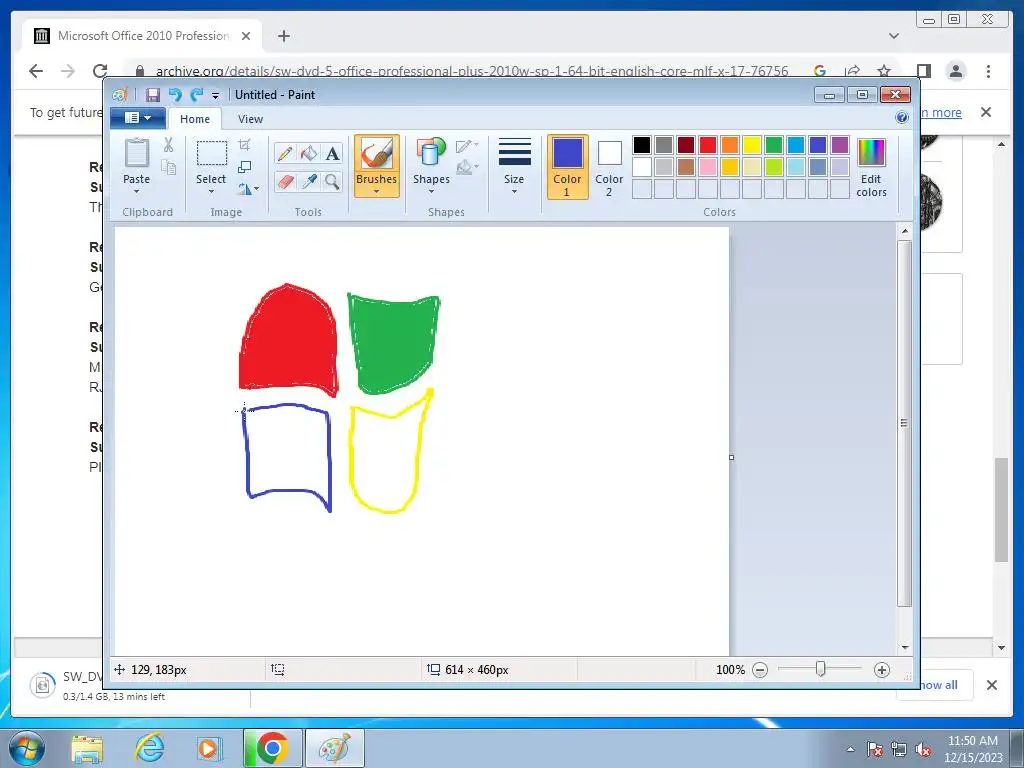
Task: Switch to the View ribbon tab
Action: pos(250,119)
